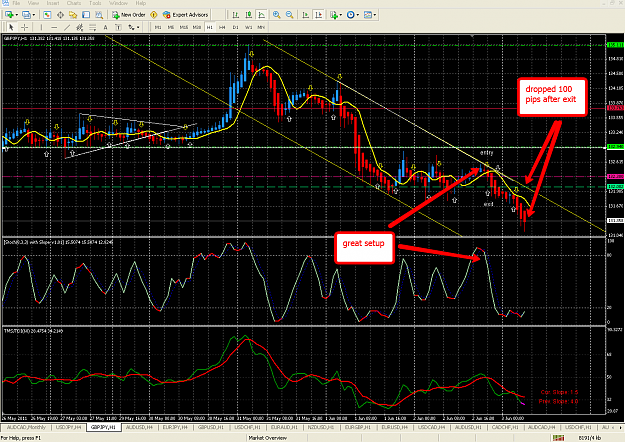Select the equidistant channel tool
The image size is (625, 442).
click(80, 27)
